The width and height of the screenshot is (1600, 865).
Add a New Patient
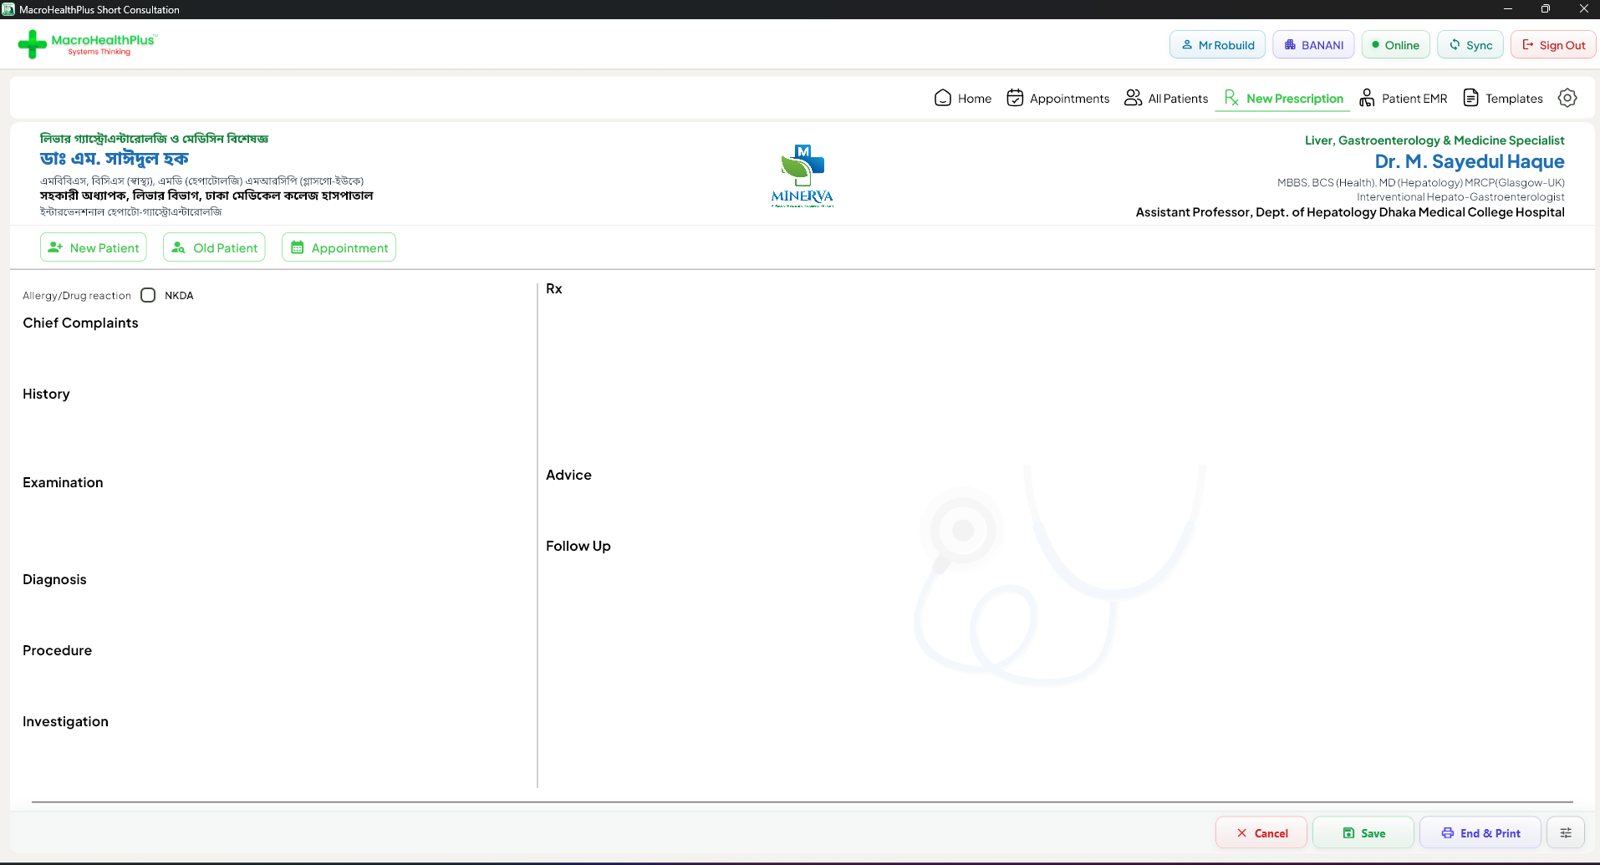point(93,248)
